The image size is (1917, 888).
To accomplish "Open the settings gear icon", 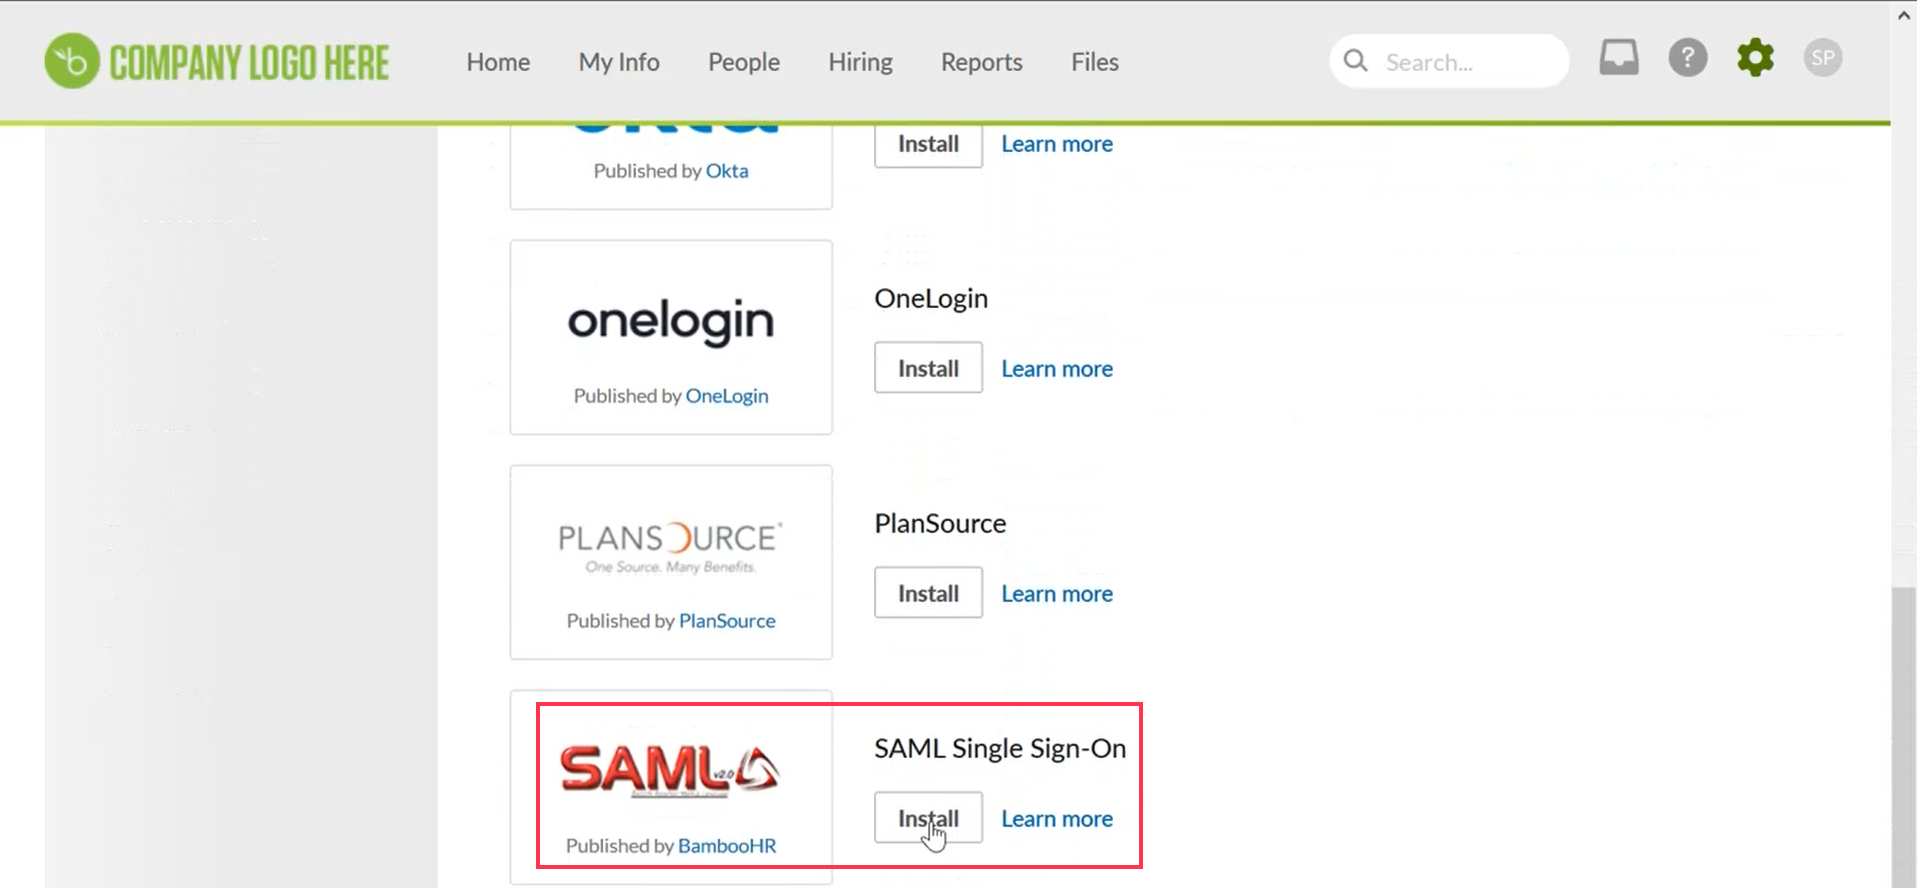I will [x=1755, y=57].
